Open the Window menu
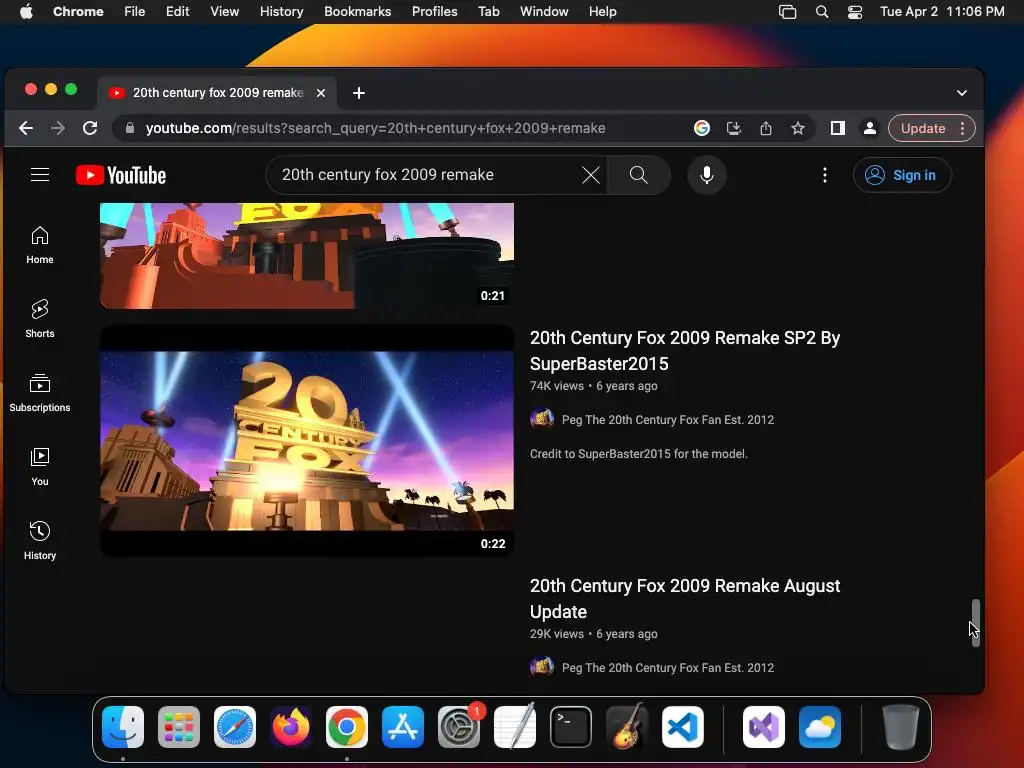Viewport: 1024px width, 768px height. point(544,11)
